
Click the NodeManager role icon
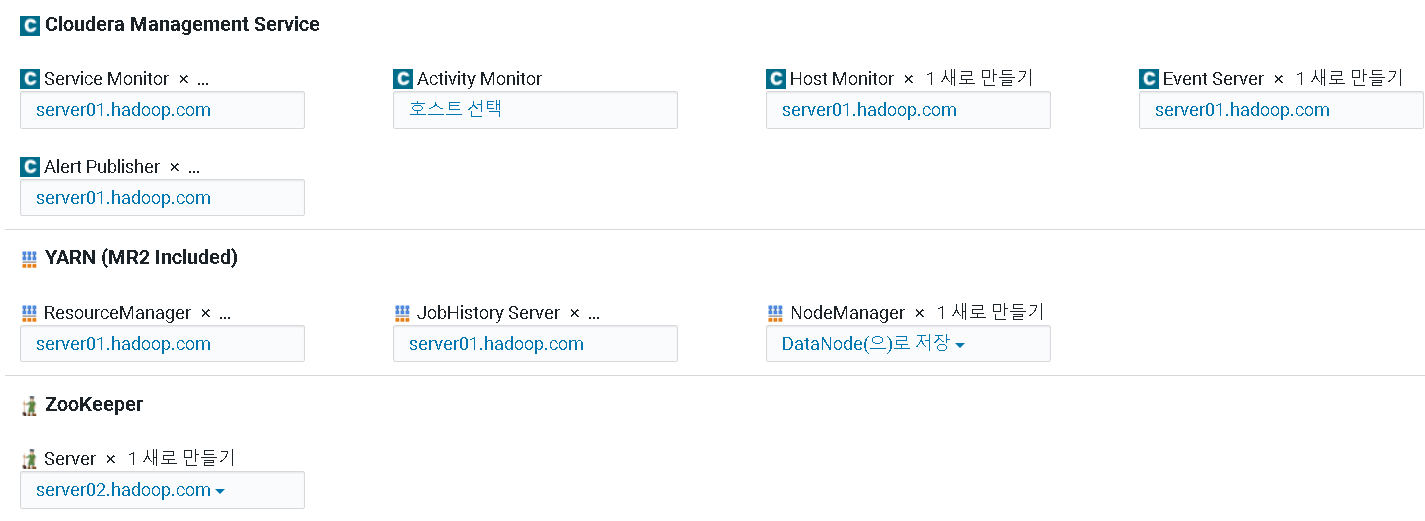coord(775,314)
